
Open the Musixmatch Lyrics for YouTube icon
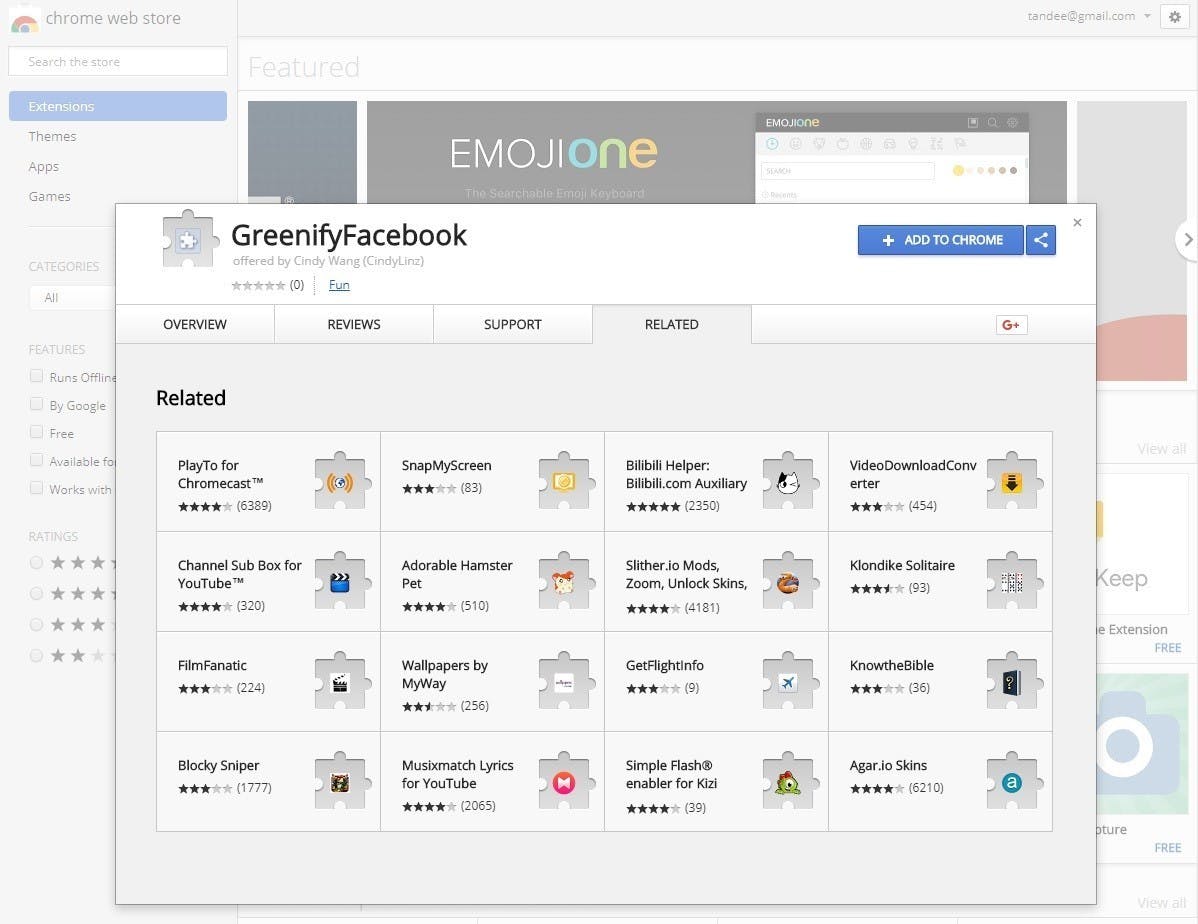pyautogui.click(x=566, y=782)
